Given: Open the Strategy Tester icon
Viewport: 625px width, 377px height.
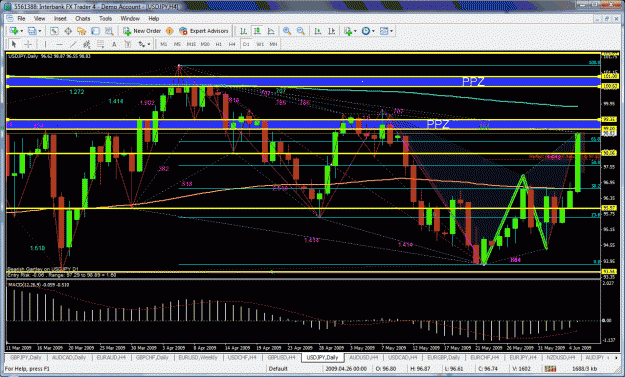Looking at the screenshot, I should coord(109,31).
